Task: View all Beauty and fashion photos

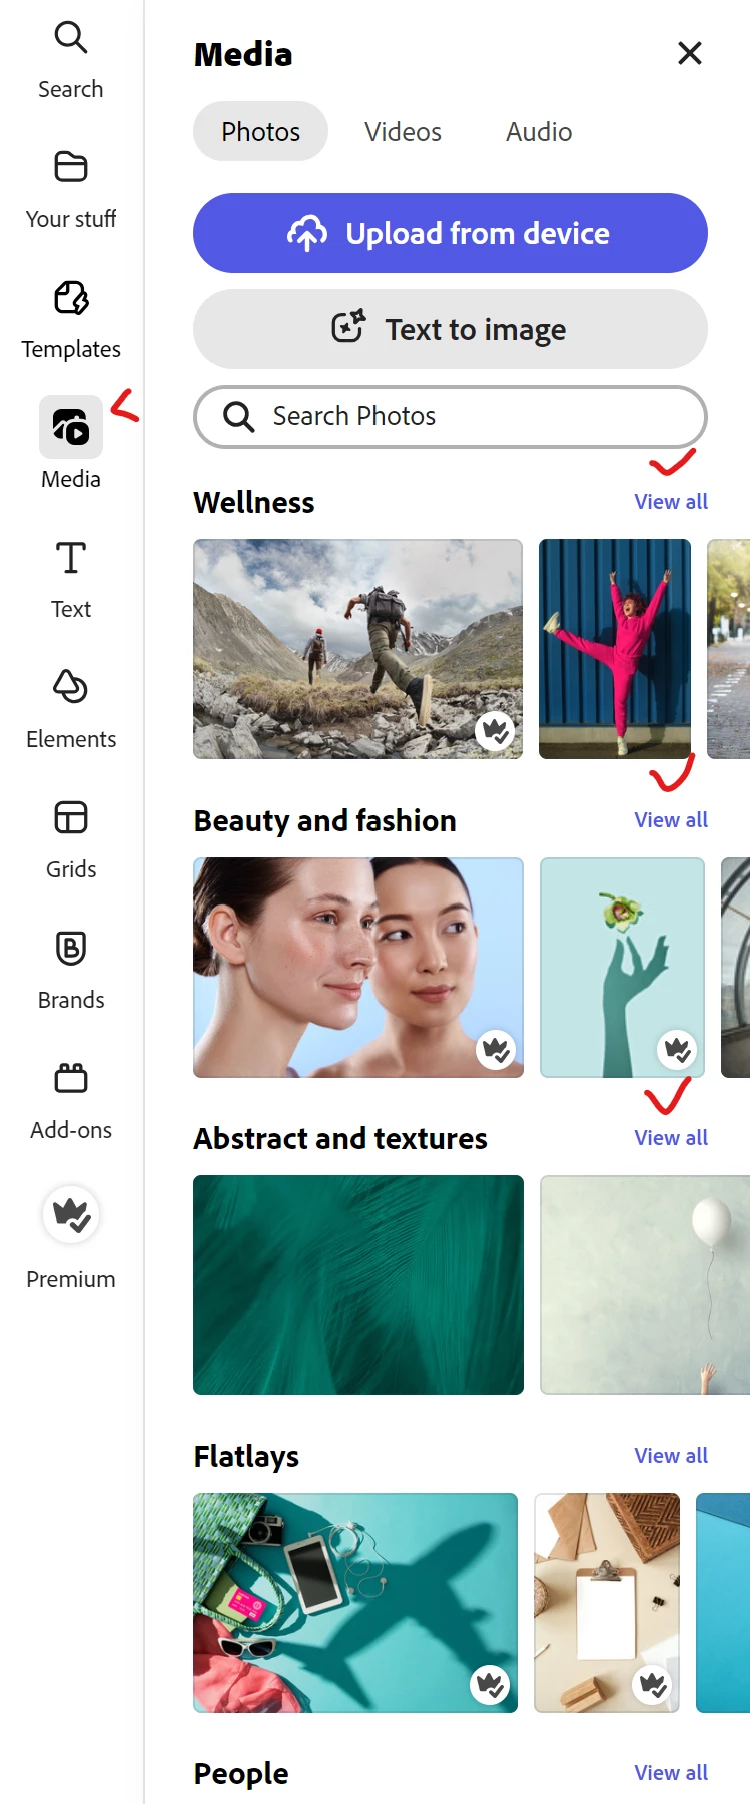Action: point(671,820)
